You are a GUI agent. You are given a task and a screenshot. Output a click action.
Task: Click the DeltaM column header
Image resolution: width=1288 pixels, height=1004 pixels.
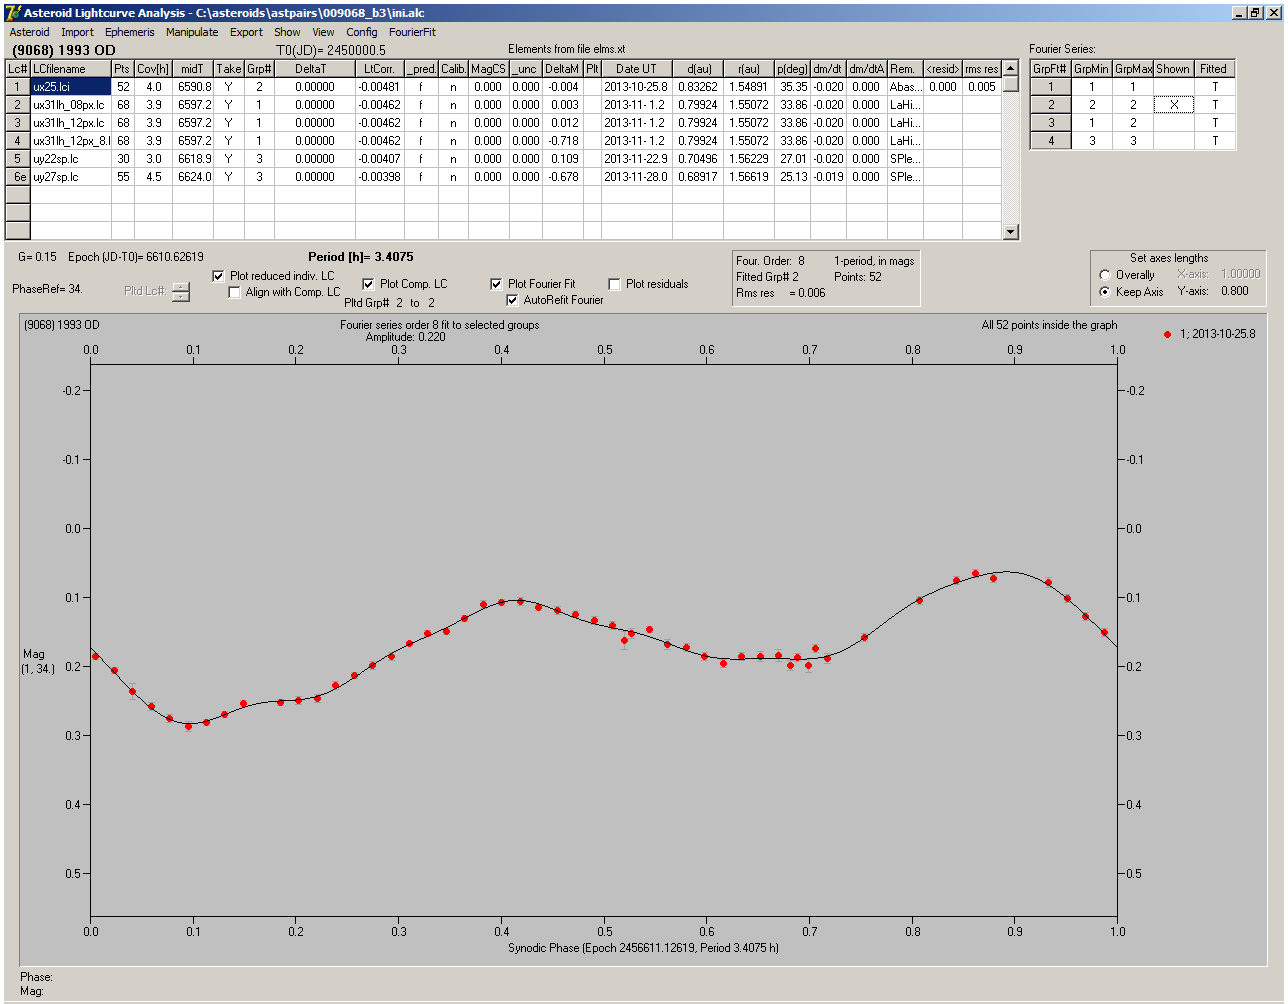pos(561,69)
